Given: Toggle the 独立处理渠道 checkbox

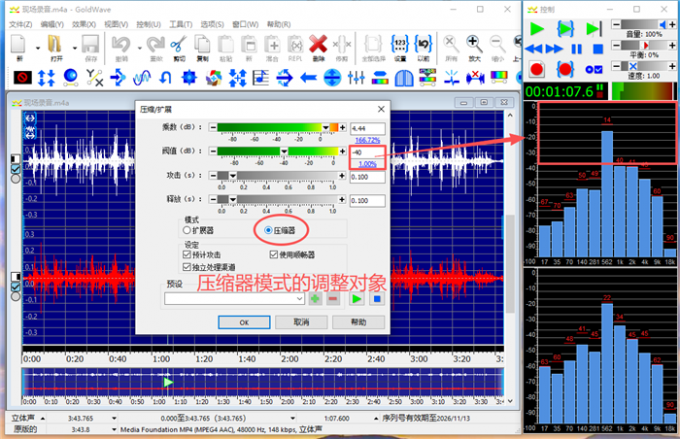Looking at the screenshot, I should [x=187, y=267].
